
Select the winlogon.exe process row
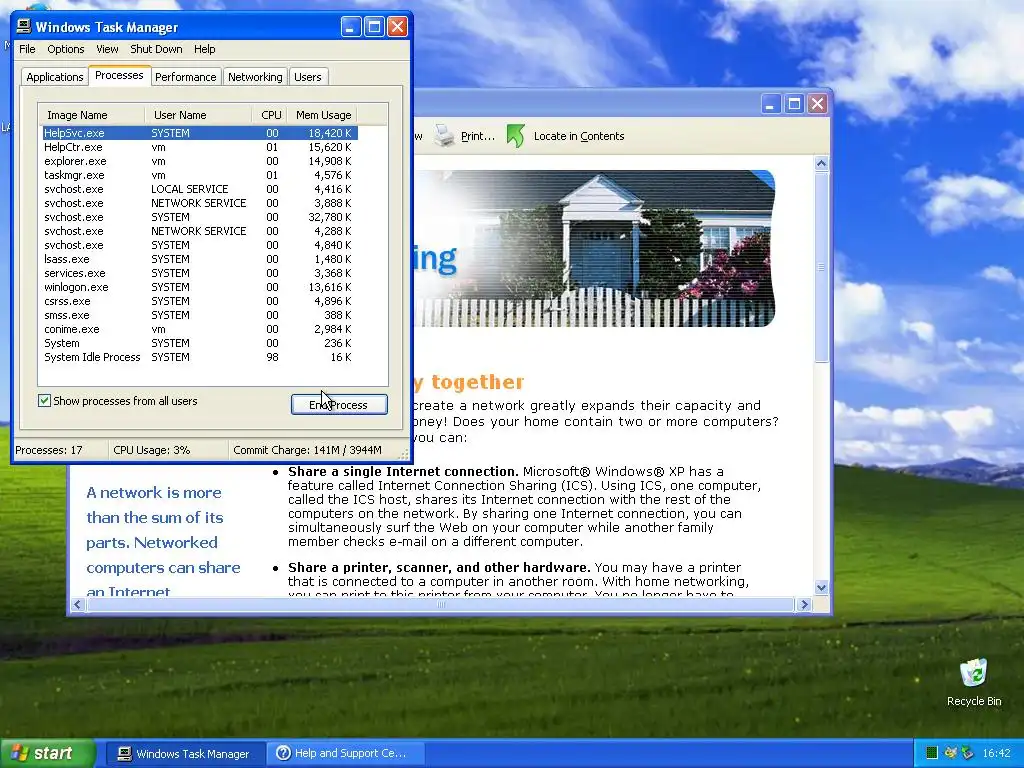(200, 287)
